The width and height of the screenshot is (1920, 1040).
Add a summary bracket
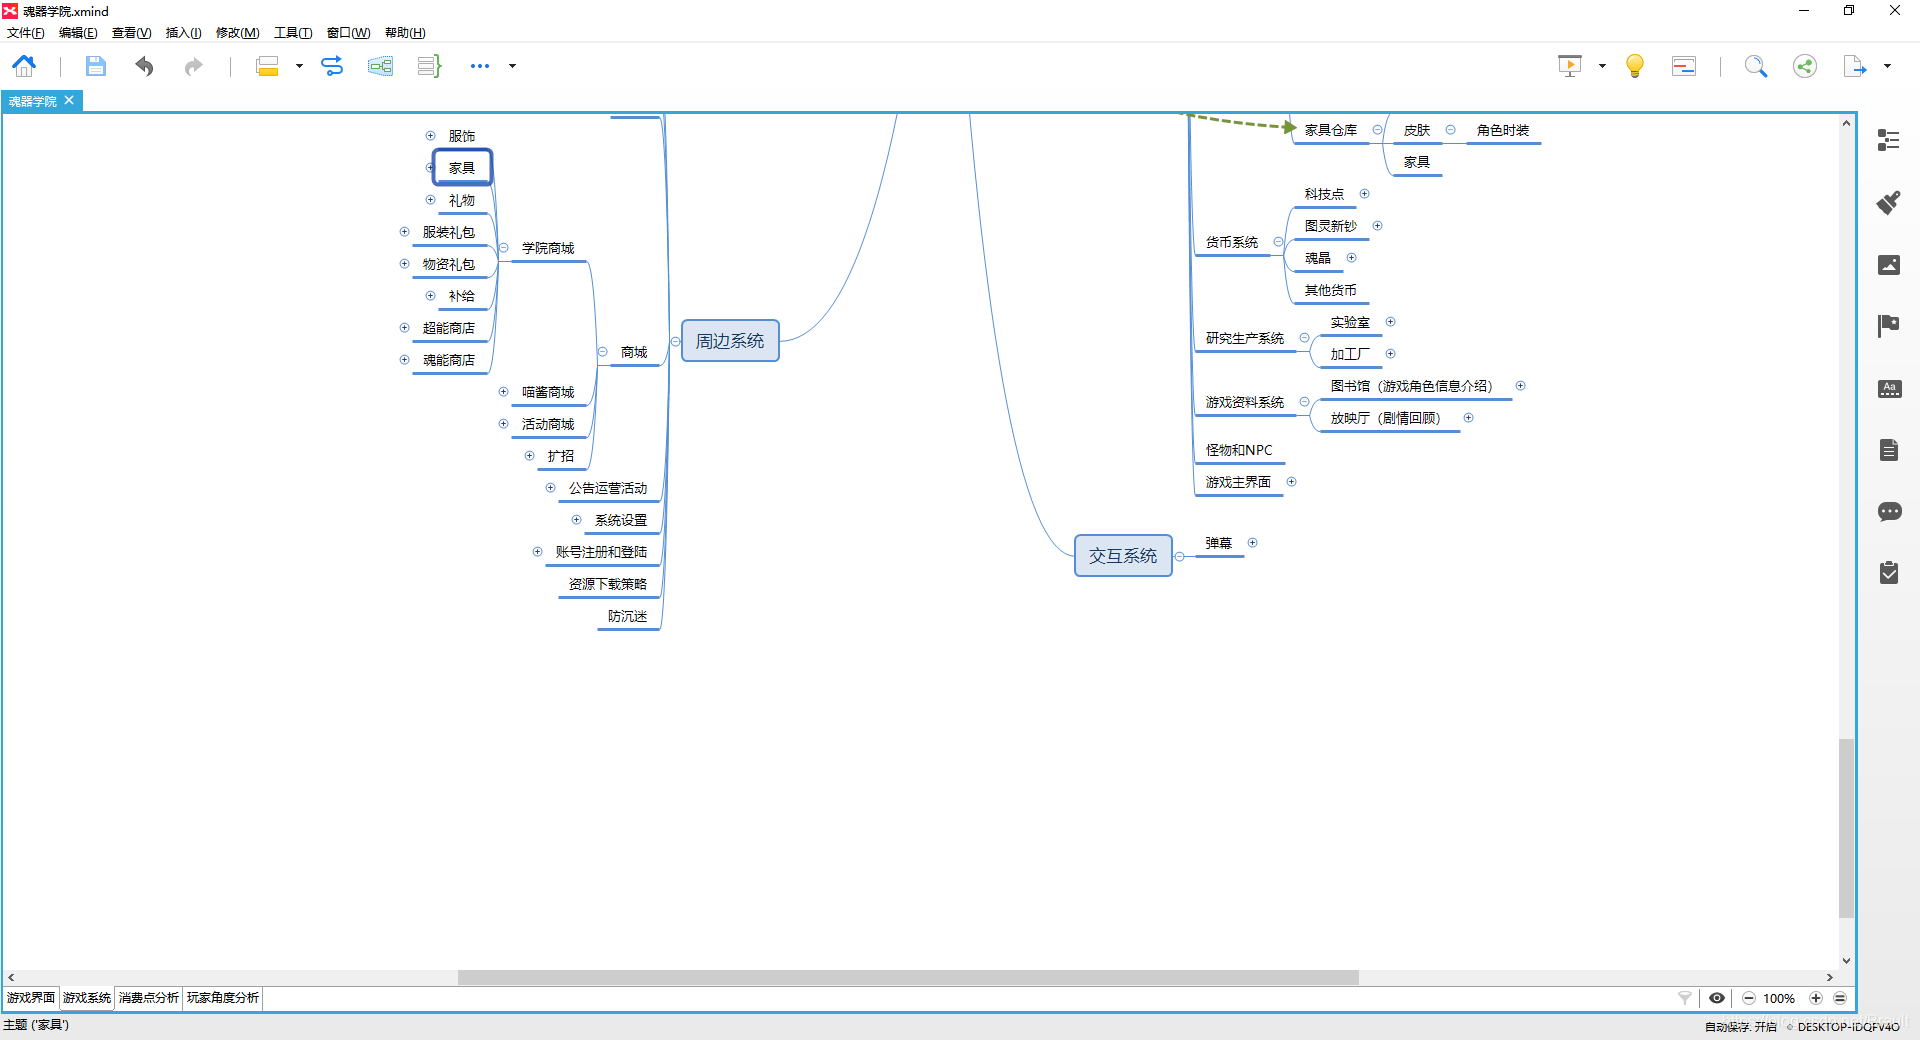click(x=429, y=66)
